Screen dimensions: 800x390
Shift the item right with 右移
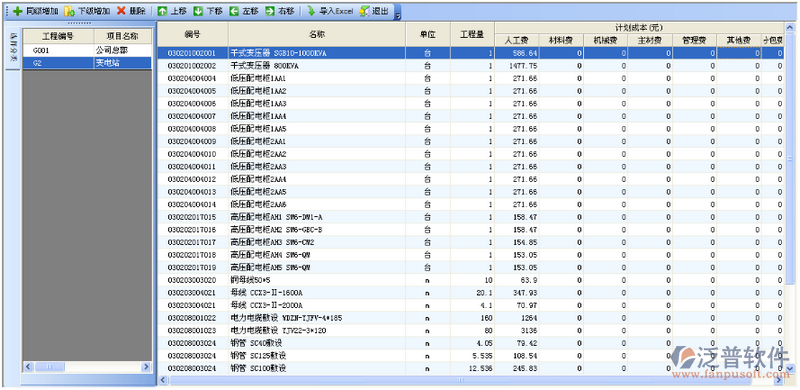280,11
